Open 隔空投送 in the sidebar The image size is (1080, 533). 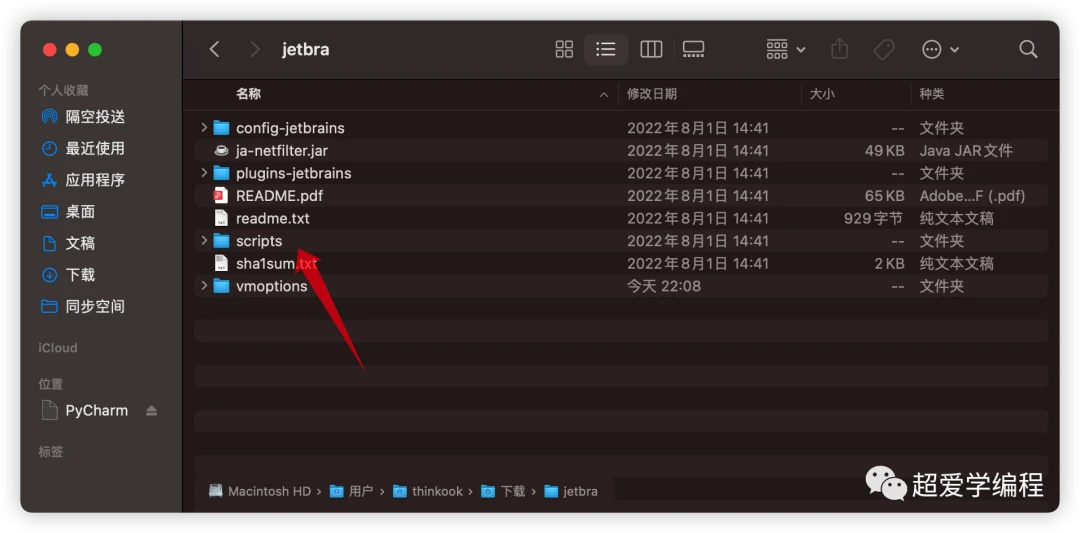[83, 117]
